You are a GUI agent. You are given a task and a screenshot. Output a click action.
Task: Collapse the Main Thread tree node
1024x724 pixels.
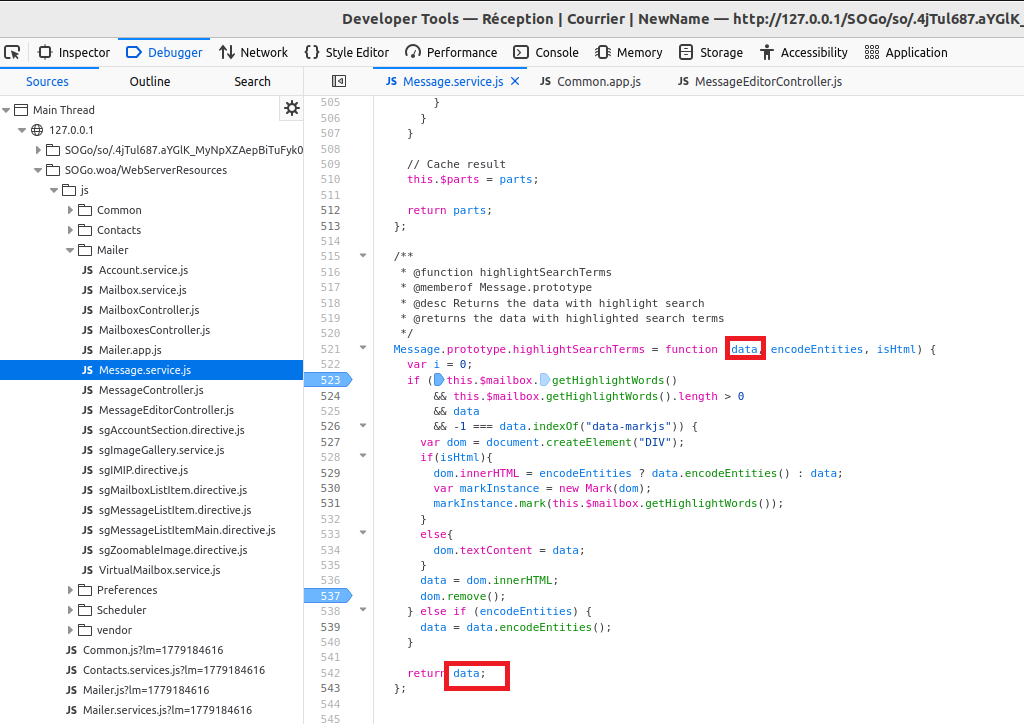click(x=6, y=110)
